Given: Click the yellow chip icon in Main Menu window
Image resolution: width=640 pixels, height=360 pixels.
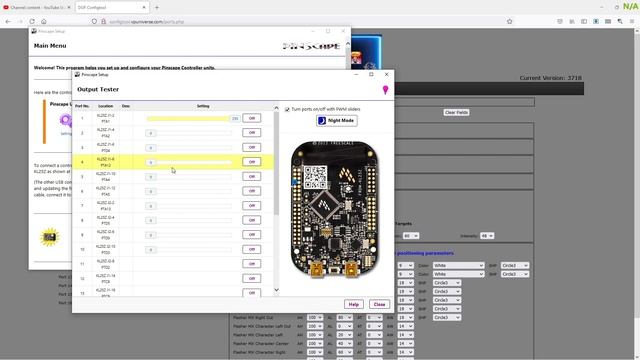Looking at the screenshot, I should tap(50, 237).
